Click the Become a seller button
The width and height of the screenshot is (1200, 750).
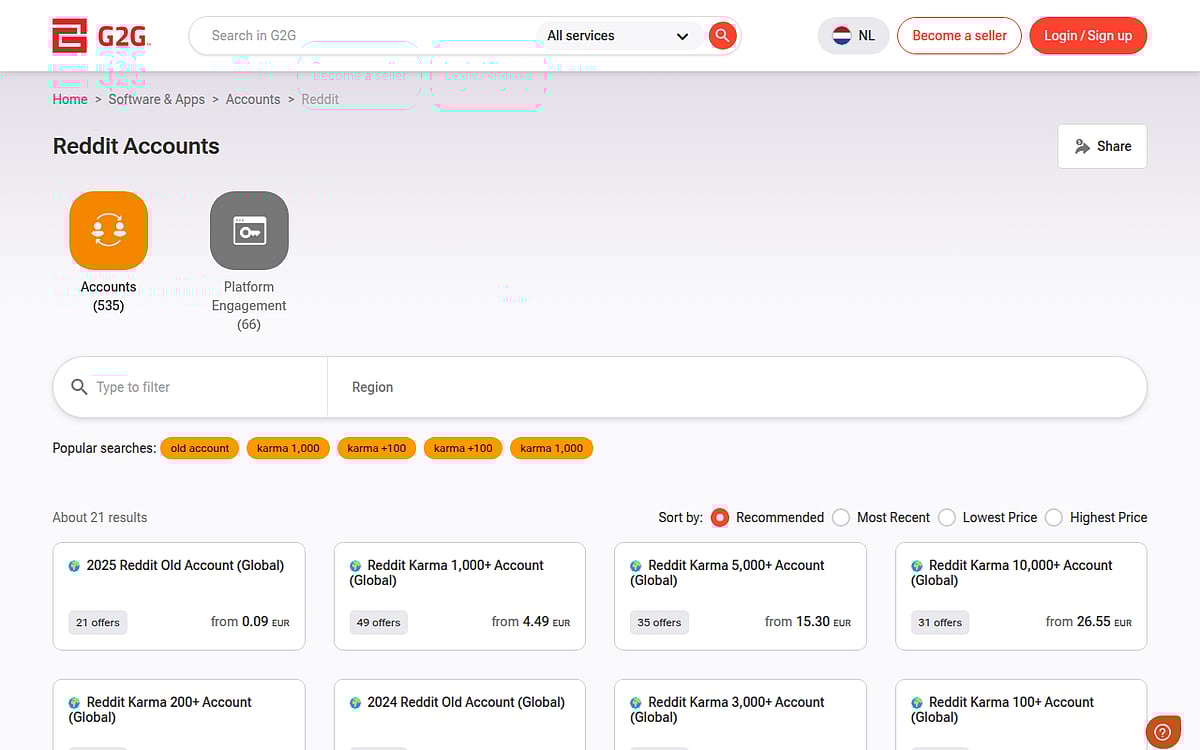coord(959,36)
